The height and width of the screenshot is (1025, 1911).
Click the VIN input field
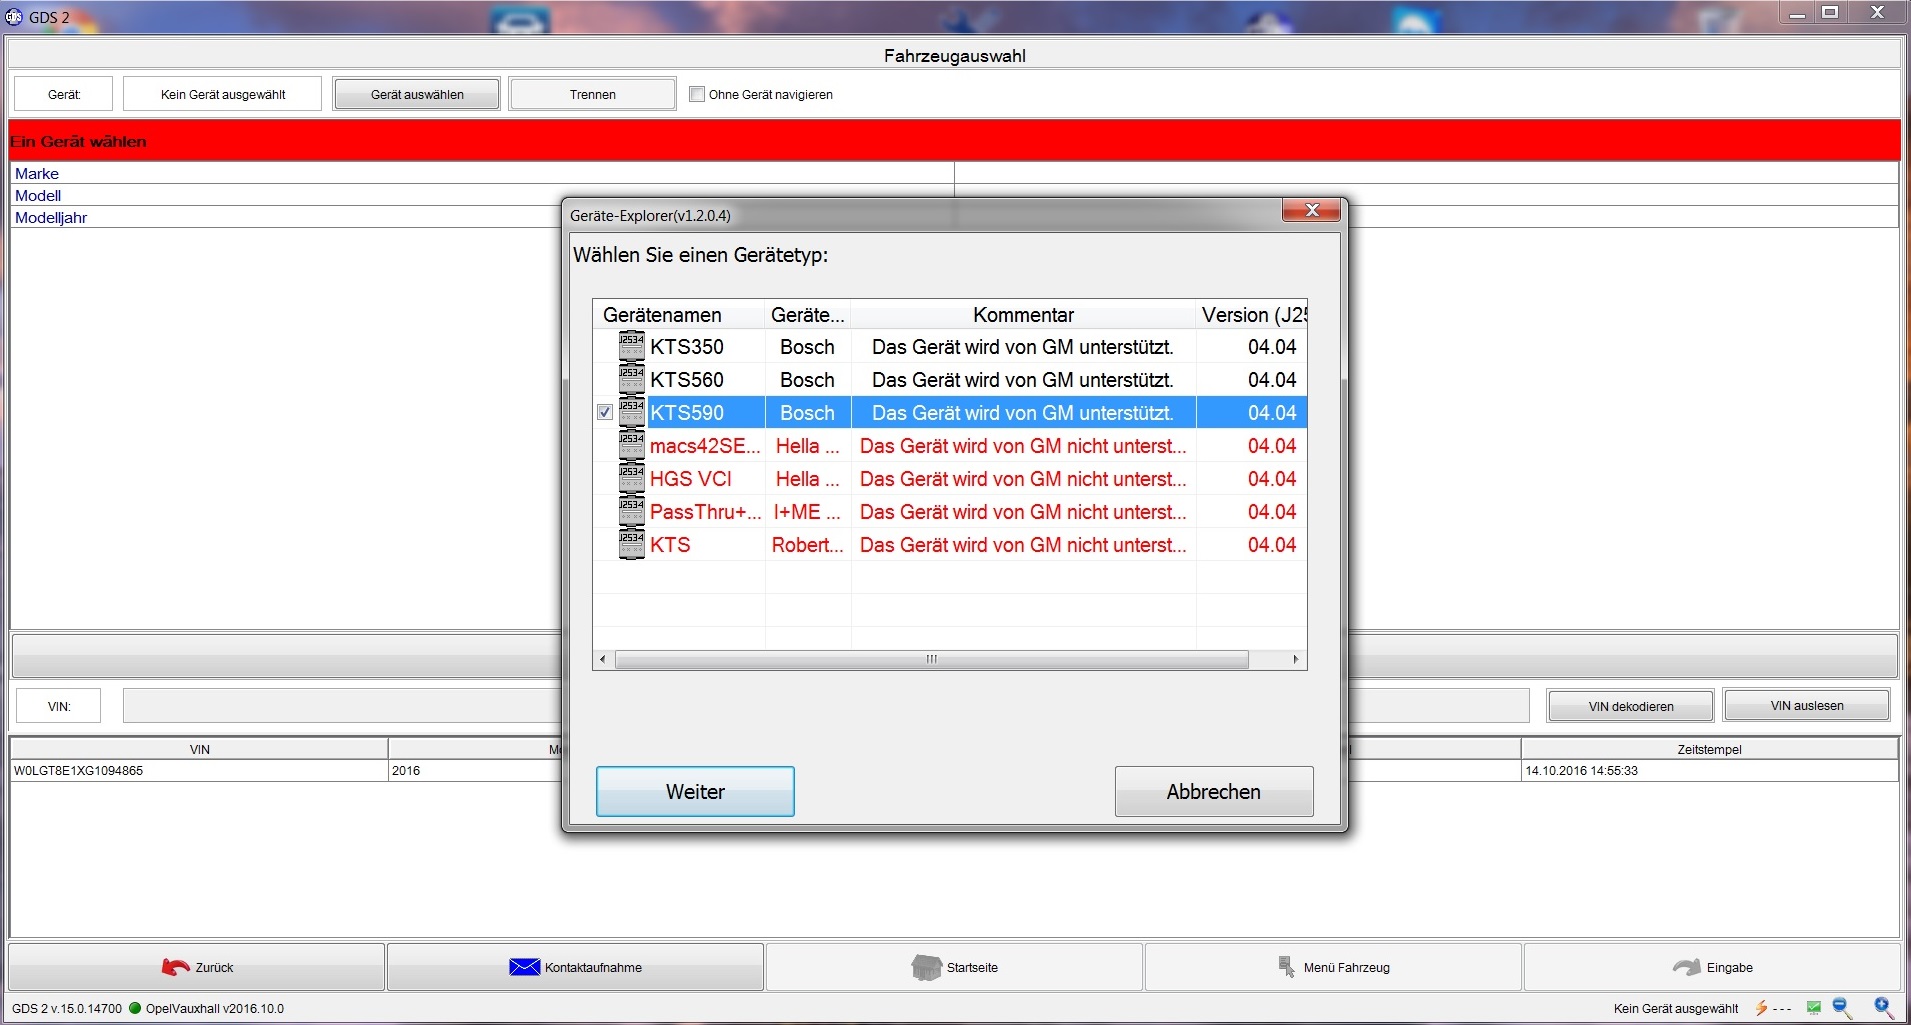pos(826,705)
